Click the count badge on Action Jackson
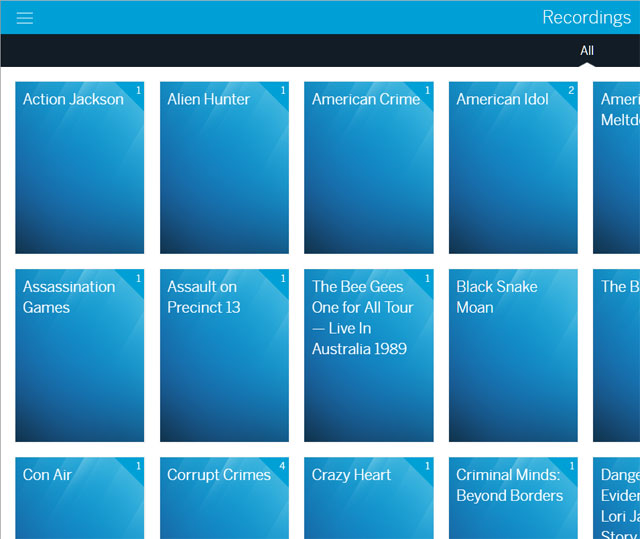640x539 pixels. point(138,90)
